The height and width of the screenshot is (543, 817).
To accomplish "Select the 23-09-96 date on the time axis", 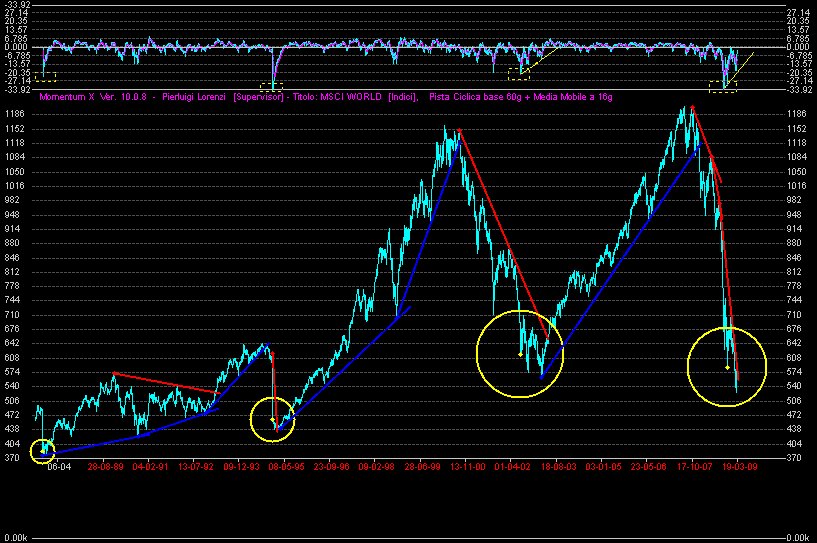I will 331,466.
